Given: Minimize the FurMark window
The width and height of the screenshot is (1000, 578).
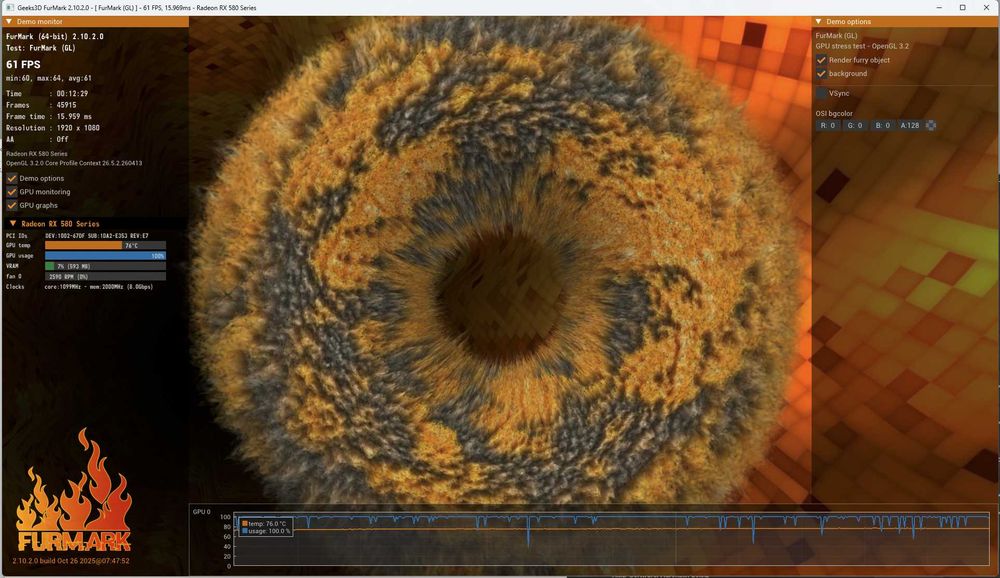Looking at the screenshot, I should click(x=939, y=8).
